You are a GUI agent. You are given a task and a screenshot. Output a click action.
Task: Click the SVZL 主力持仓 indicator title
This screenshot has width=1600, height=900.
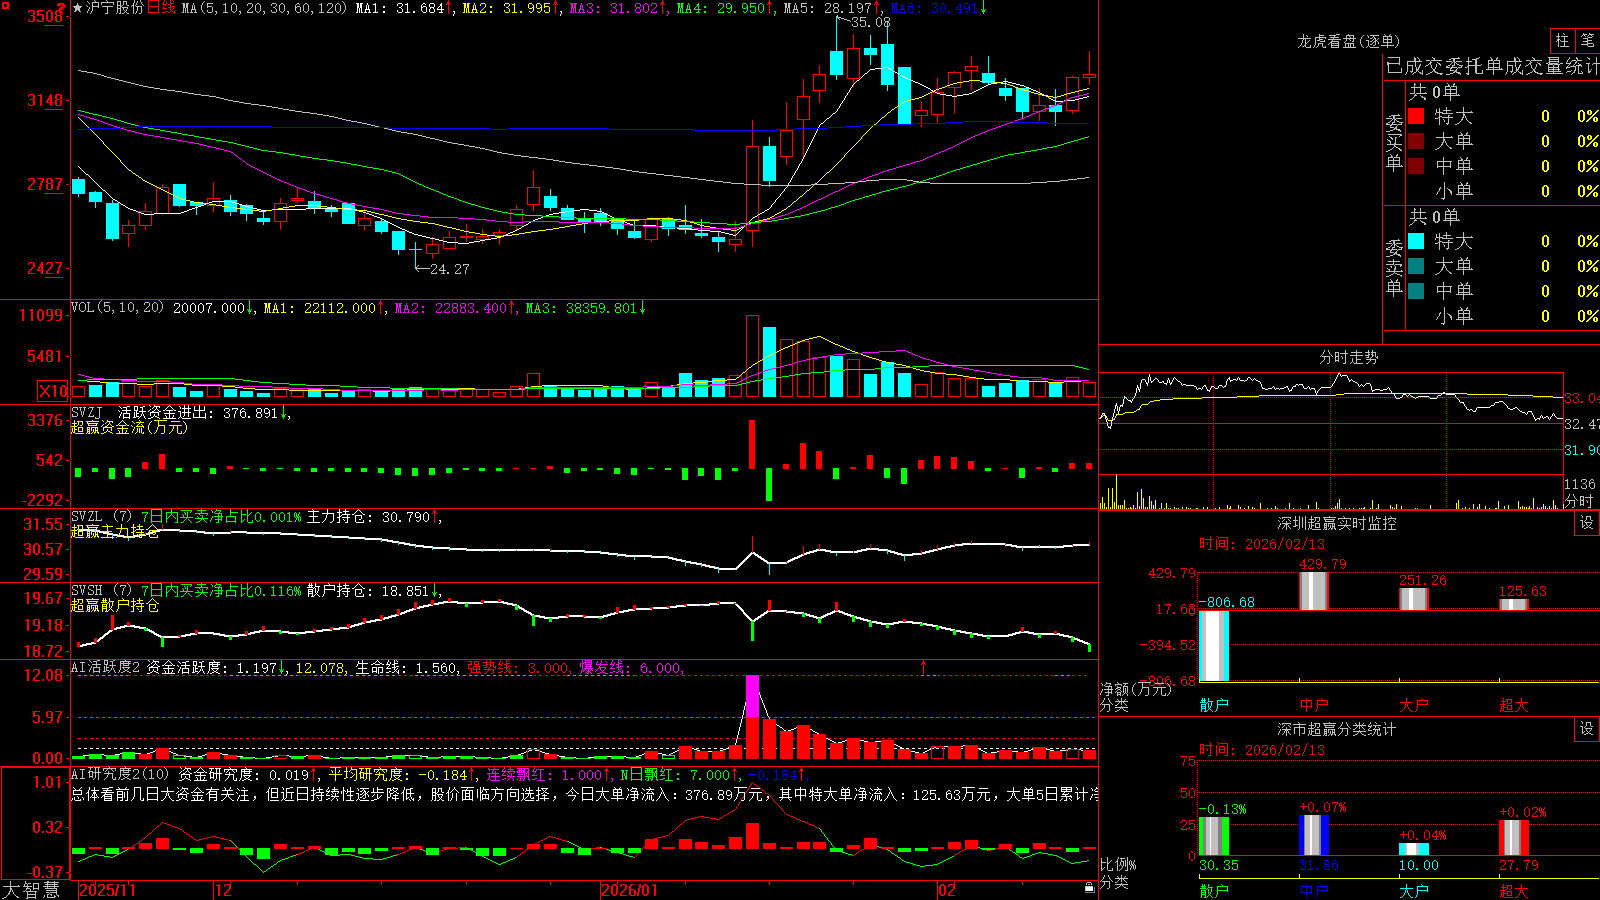click(102, 517)
